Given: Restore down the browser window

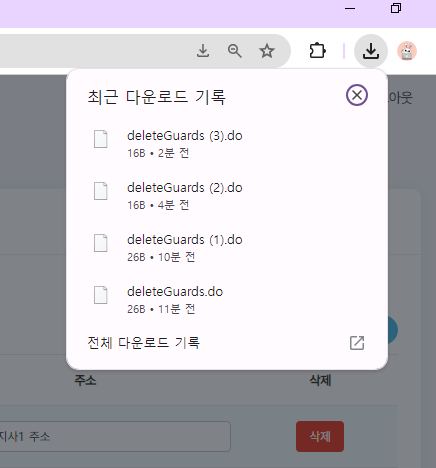Looking at the screenshot, I should tap(396, 8).
